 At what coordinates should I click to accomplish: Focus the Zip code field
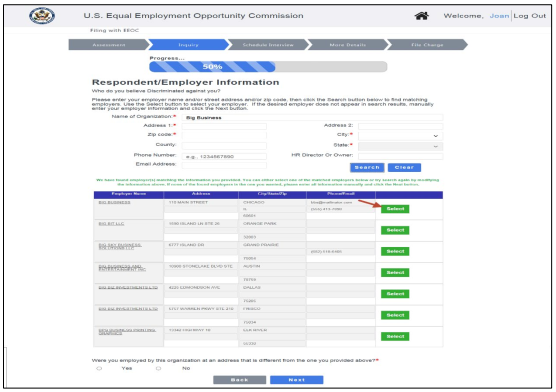pos(224,135)
